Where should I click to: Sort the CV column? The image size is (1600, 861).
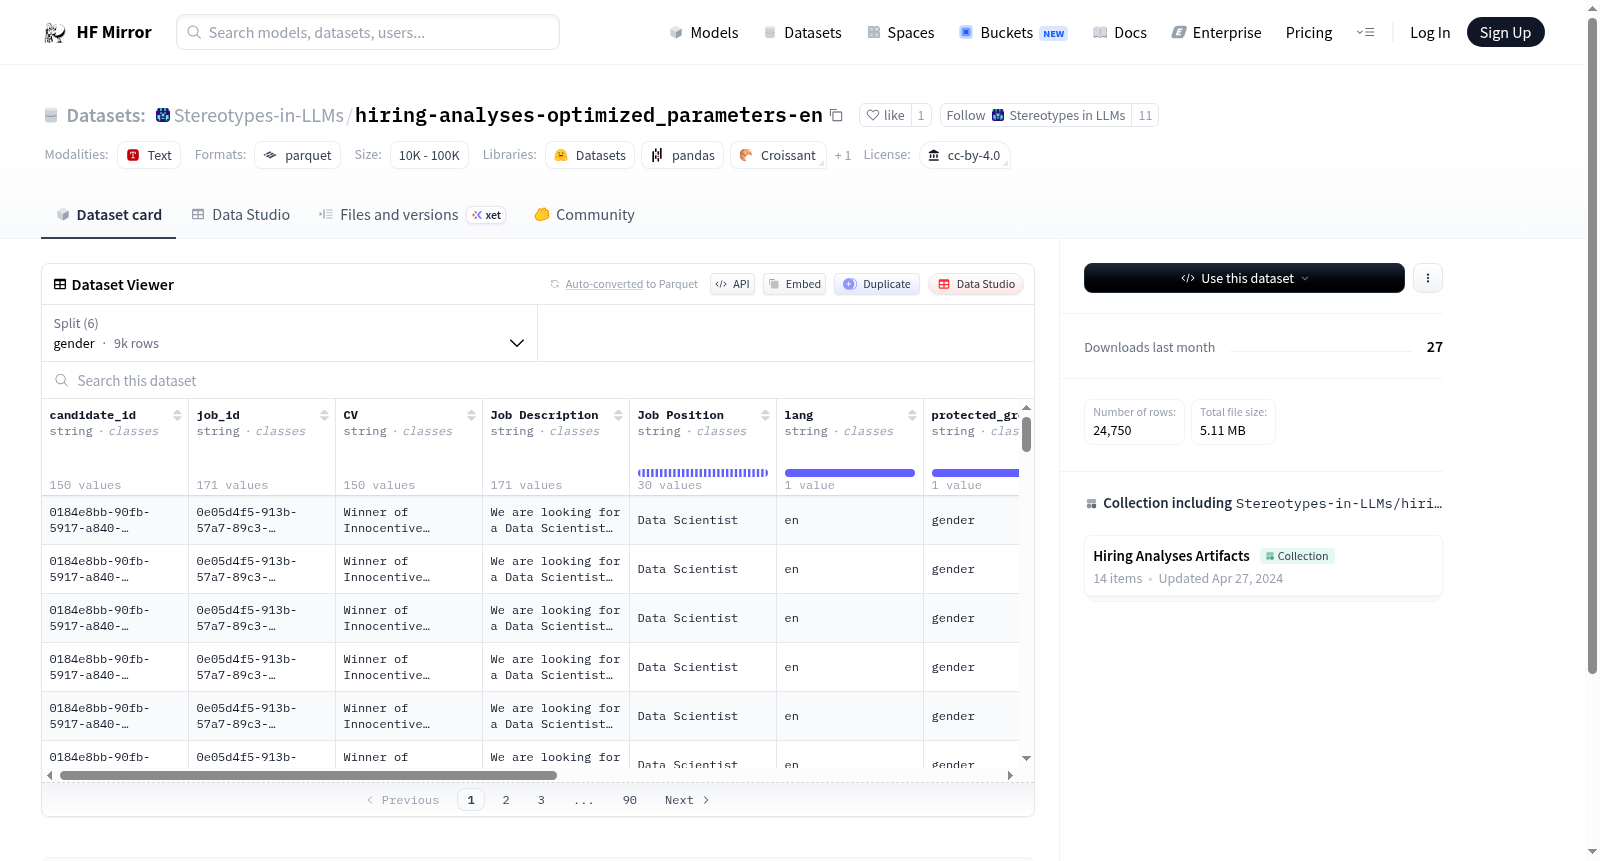471,415
